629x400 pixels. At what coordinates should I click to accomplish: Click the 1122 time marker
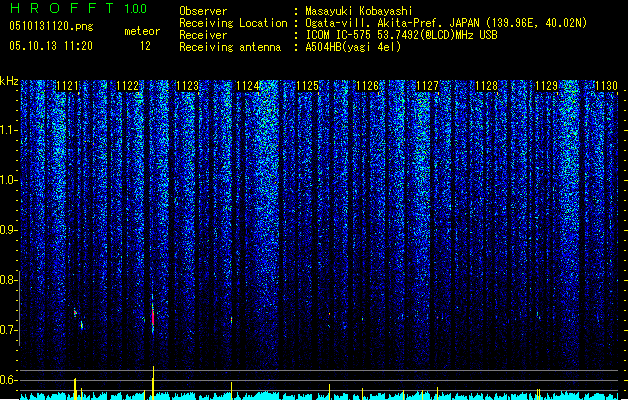click(128, 86)
